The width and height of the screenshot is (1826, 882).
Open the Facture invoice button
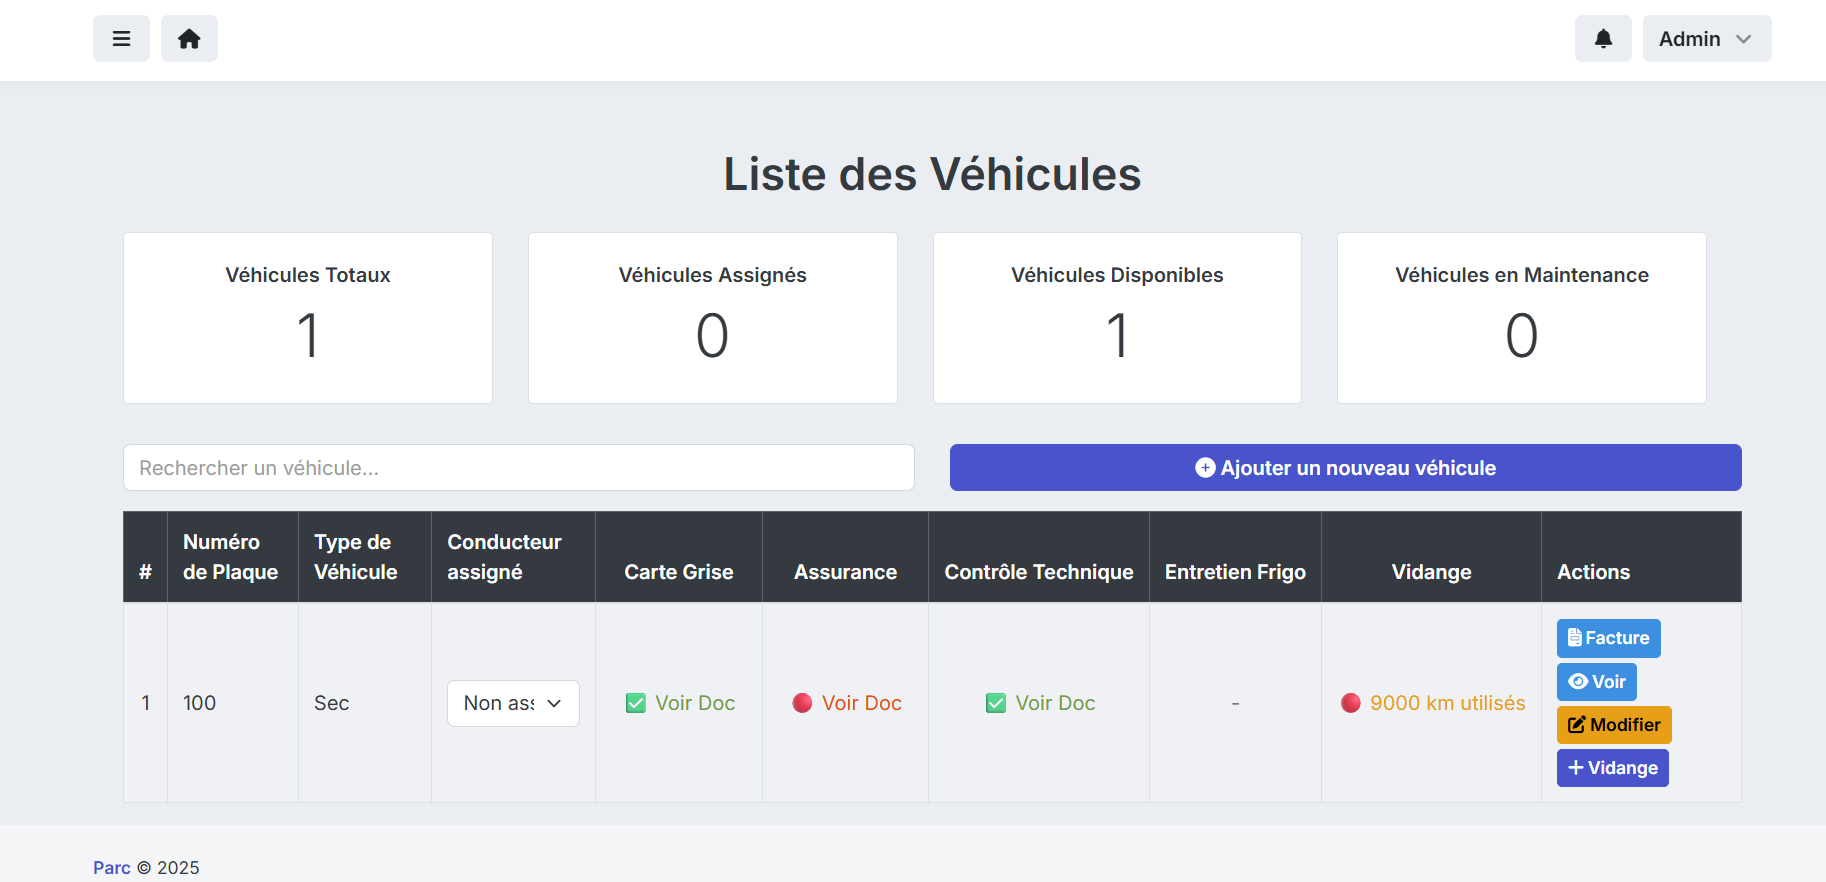[1608, 638]
